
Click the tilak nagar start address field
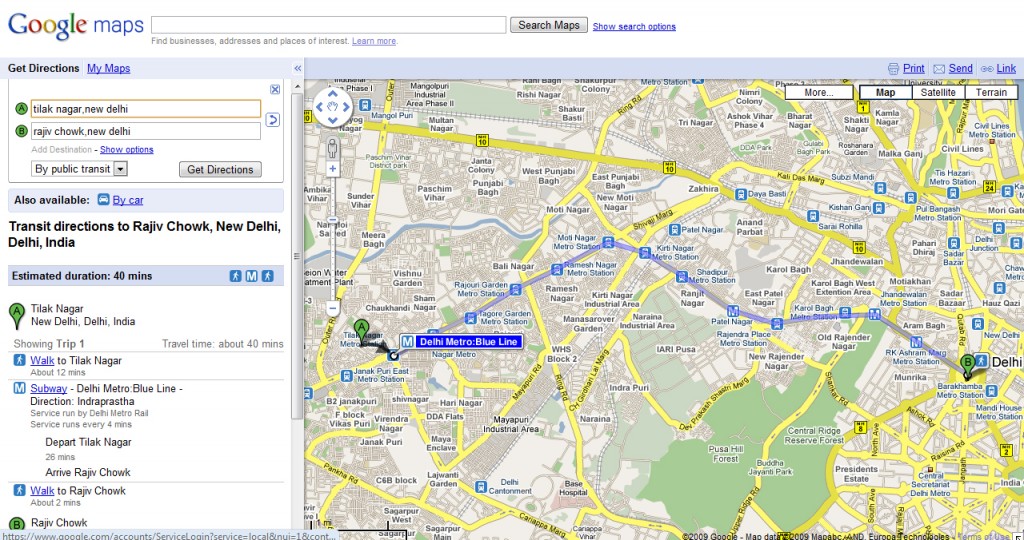(146, 109)
